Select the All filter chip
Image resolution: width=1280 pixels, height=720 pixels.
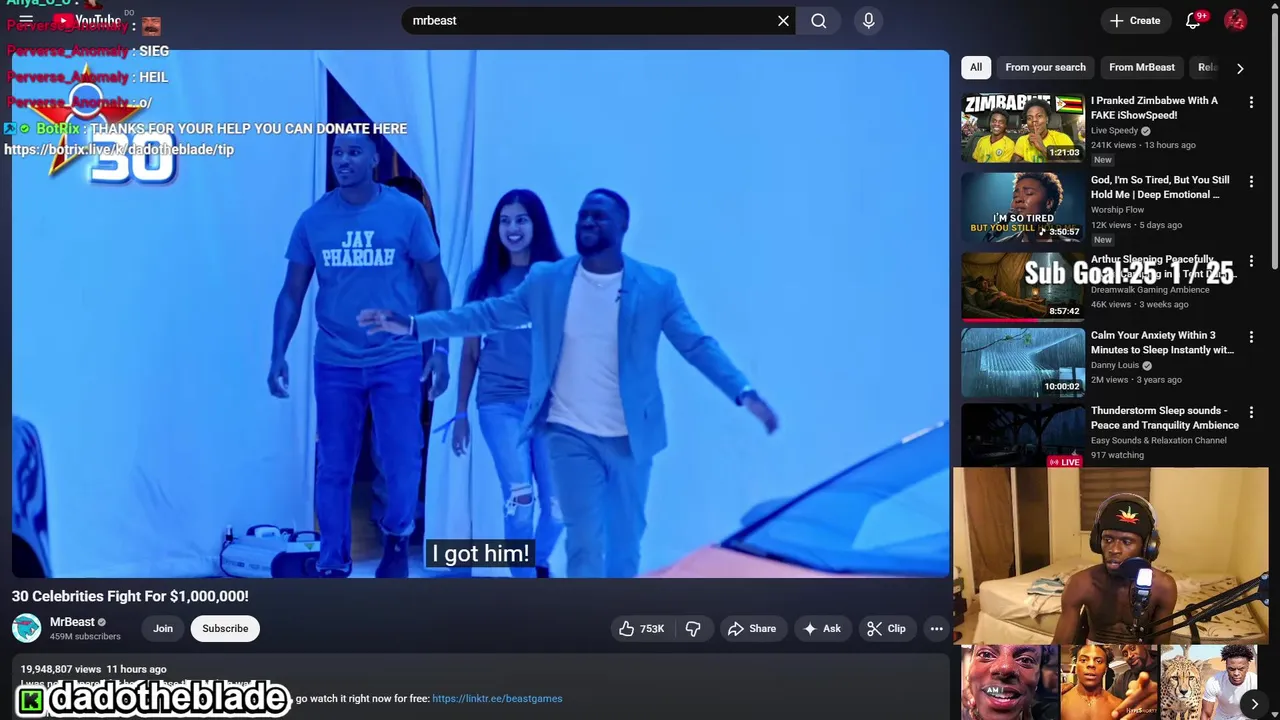[976, 67]
